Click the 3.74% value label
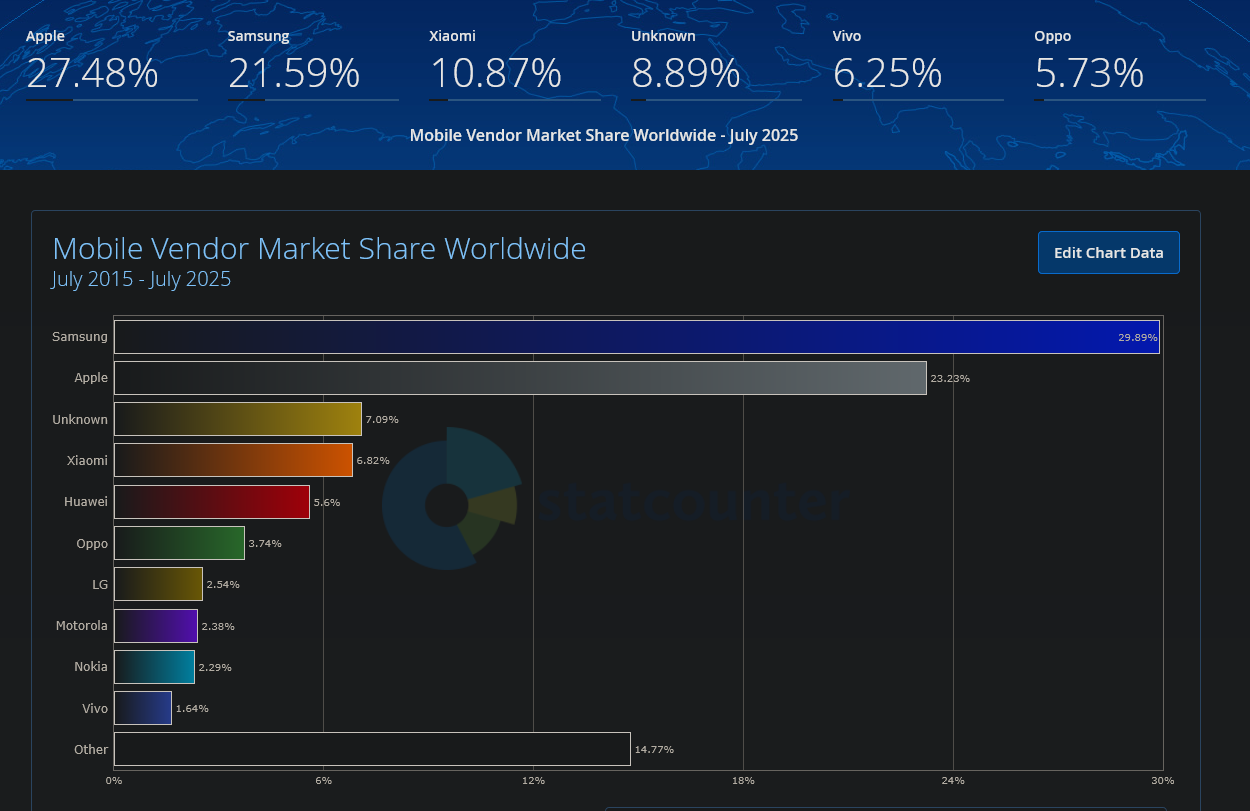The image size is (1250, 811). 265,544
